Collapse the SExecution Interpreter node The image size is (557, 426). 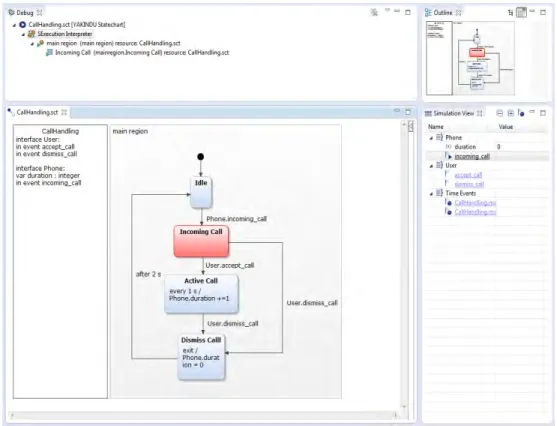(x=23, y=34)
